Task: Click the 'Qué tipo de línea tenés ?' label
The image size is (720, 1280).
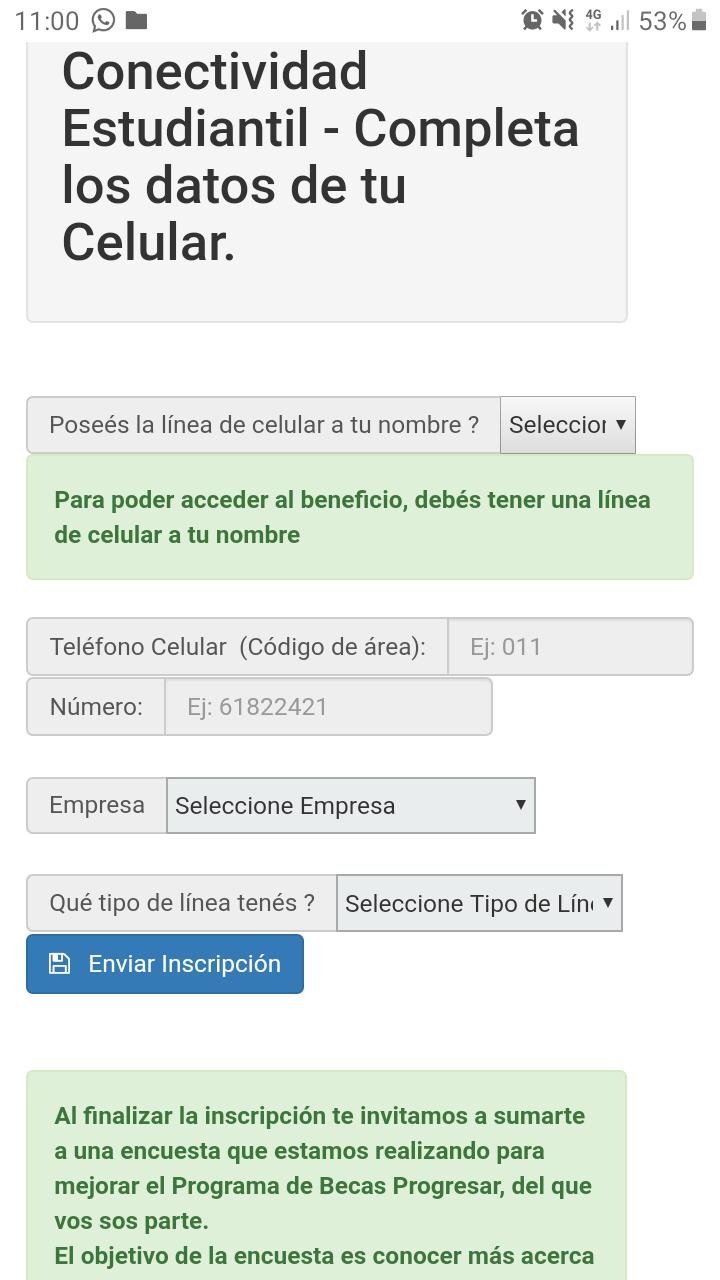Action: click(182, 903)
